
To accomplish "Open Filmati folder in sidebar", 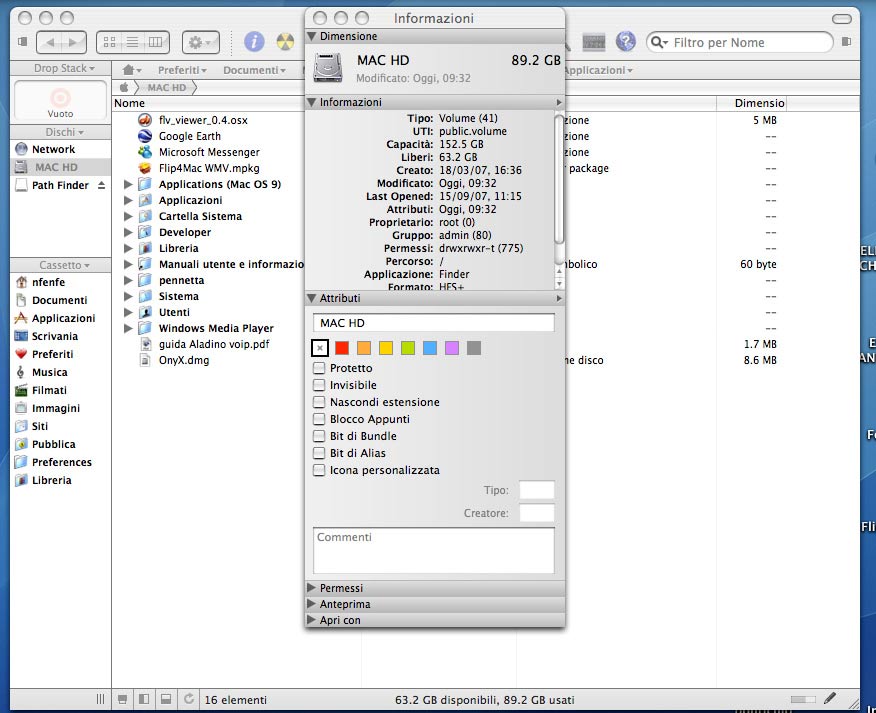I will 49,390.
